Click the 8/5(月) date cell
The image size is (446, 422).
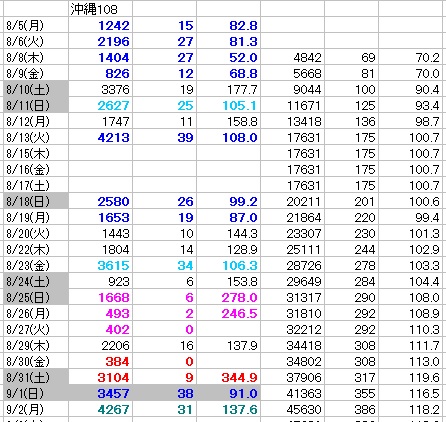tap(36, 25)
